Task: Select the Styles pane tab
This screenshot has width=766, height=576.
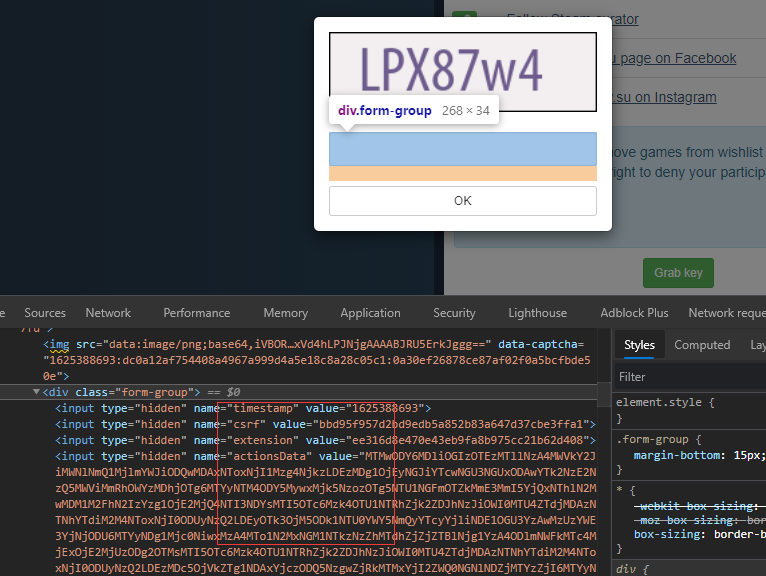Action: point(639,345)
